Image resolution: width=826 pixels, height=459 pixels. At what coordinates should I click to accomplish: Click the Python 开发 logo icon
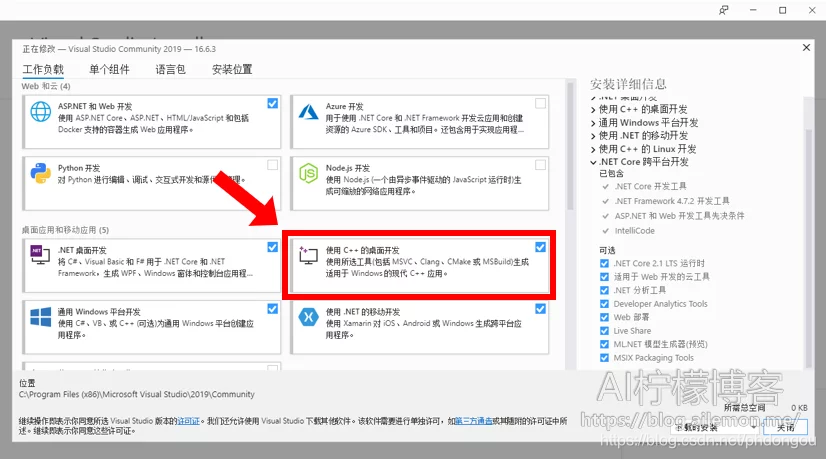coord(41,173)
